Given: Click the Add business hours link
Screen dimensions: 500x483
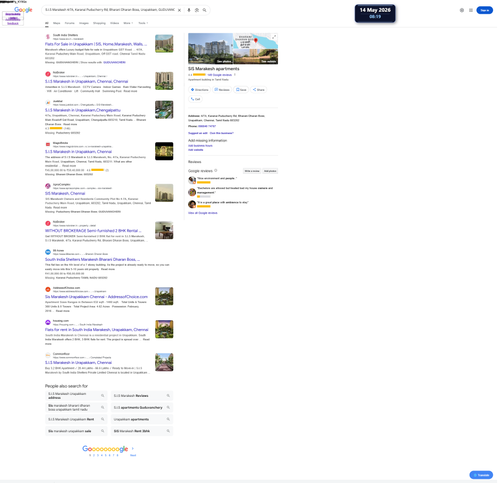Looking at the screenshot, I should tap(200, 146).
